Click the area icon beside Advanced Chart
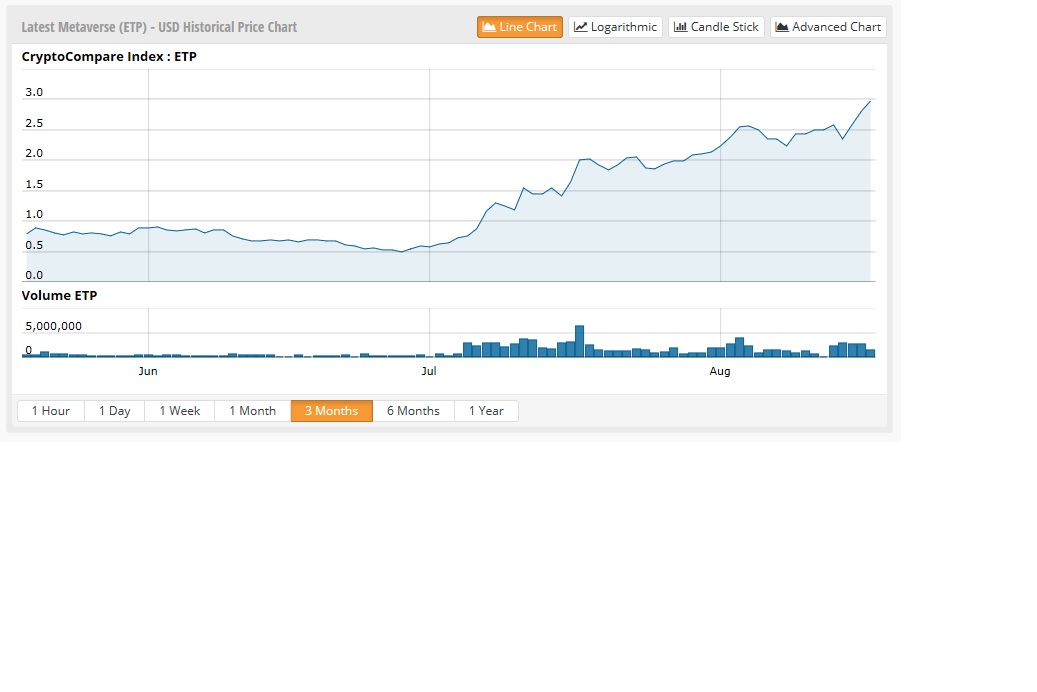This screenshot has height=692, width=1037. coord(782,27)
